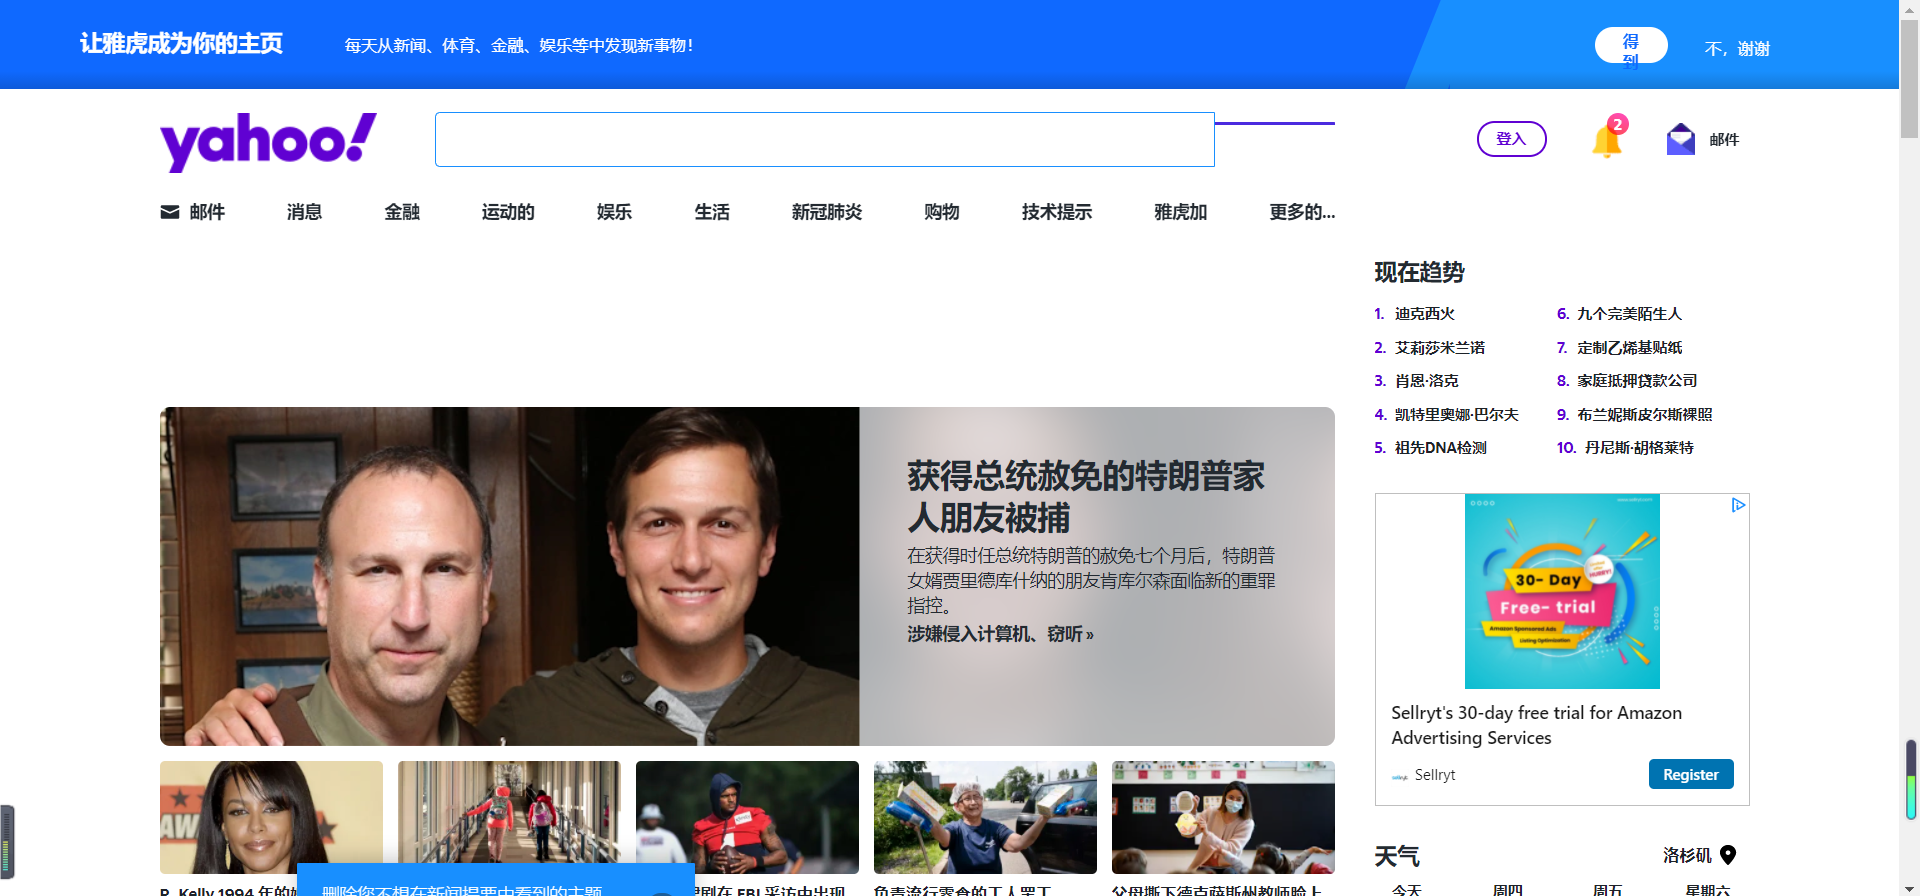Image resolution: width=1920 pixels, height=896 pixels.
Task: Click the purple mail envelope icon
Action: (x=1680, y=140)
